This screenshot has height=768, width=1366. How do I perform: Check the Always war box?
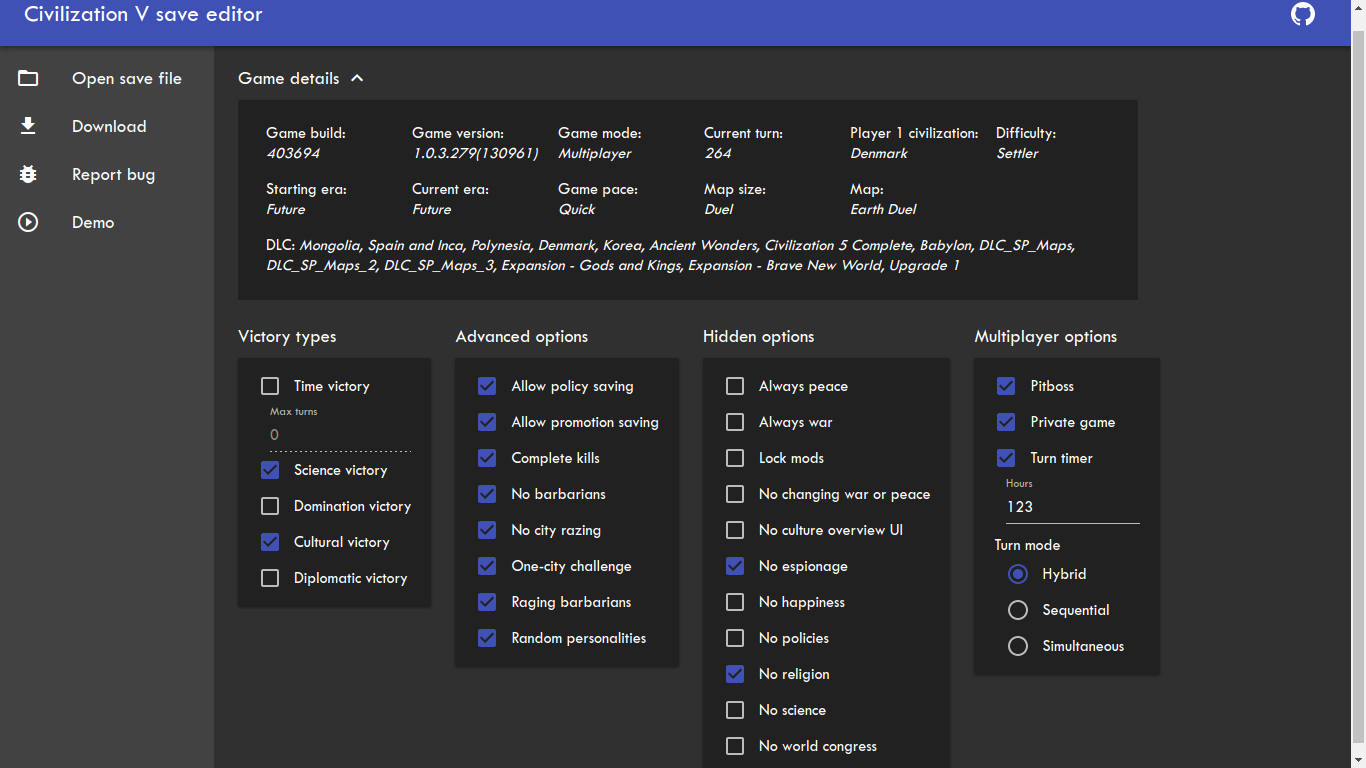735,422
